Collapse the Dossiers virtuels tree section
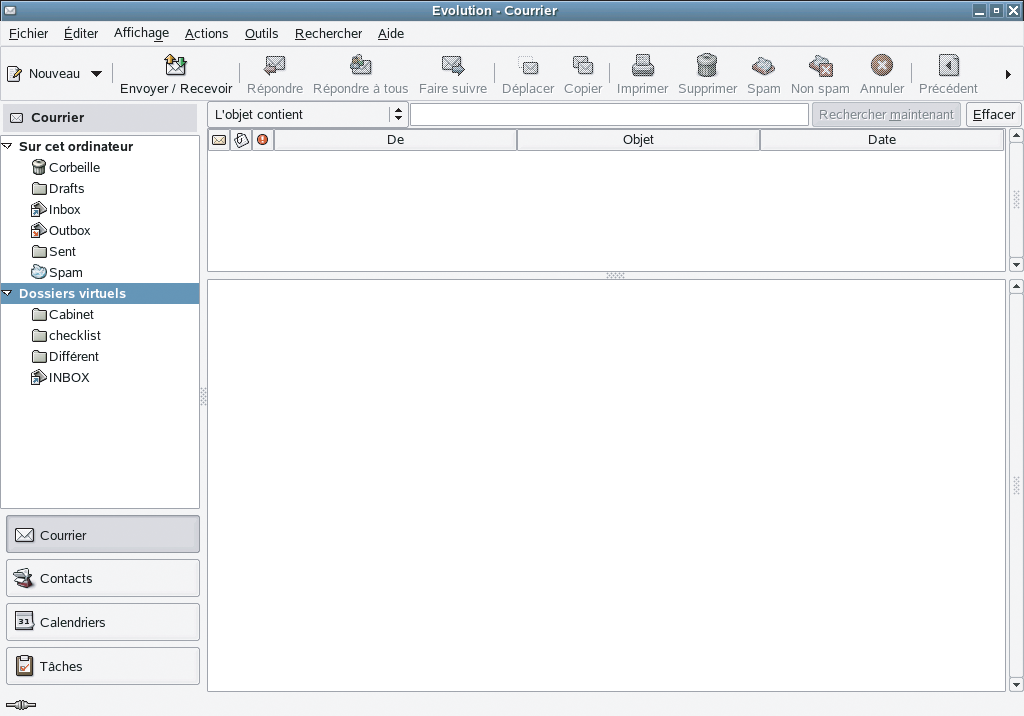1024x716 pixels. click(x=8, y=293)
